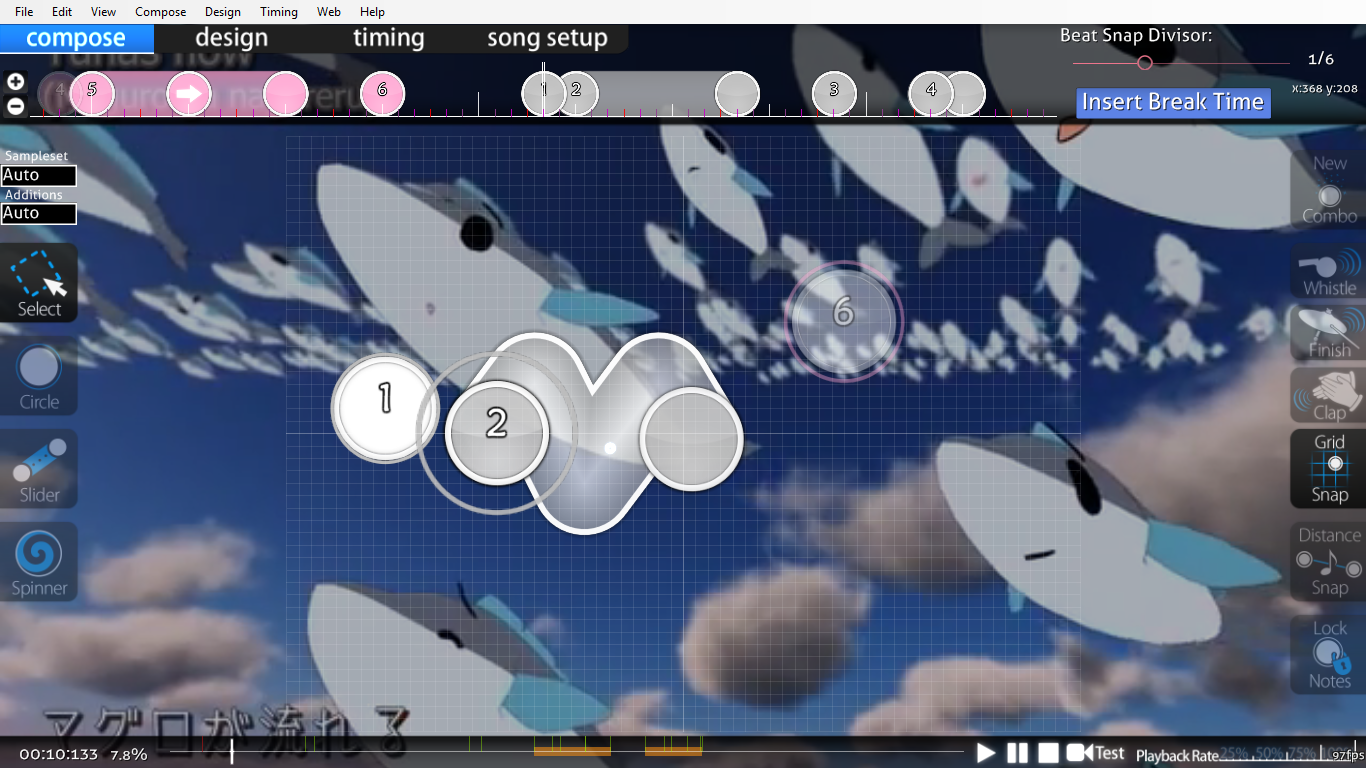1366x768 pixels.
Task: Open the Compose menu
Action: (160, 12)
